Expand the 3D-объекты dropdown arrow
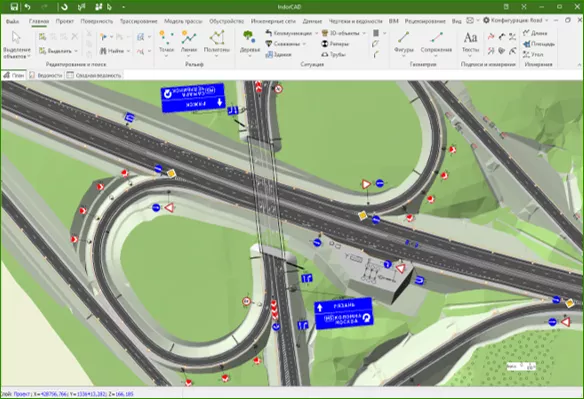Viewport: 584px width, 399px height. (364, 33)
